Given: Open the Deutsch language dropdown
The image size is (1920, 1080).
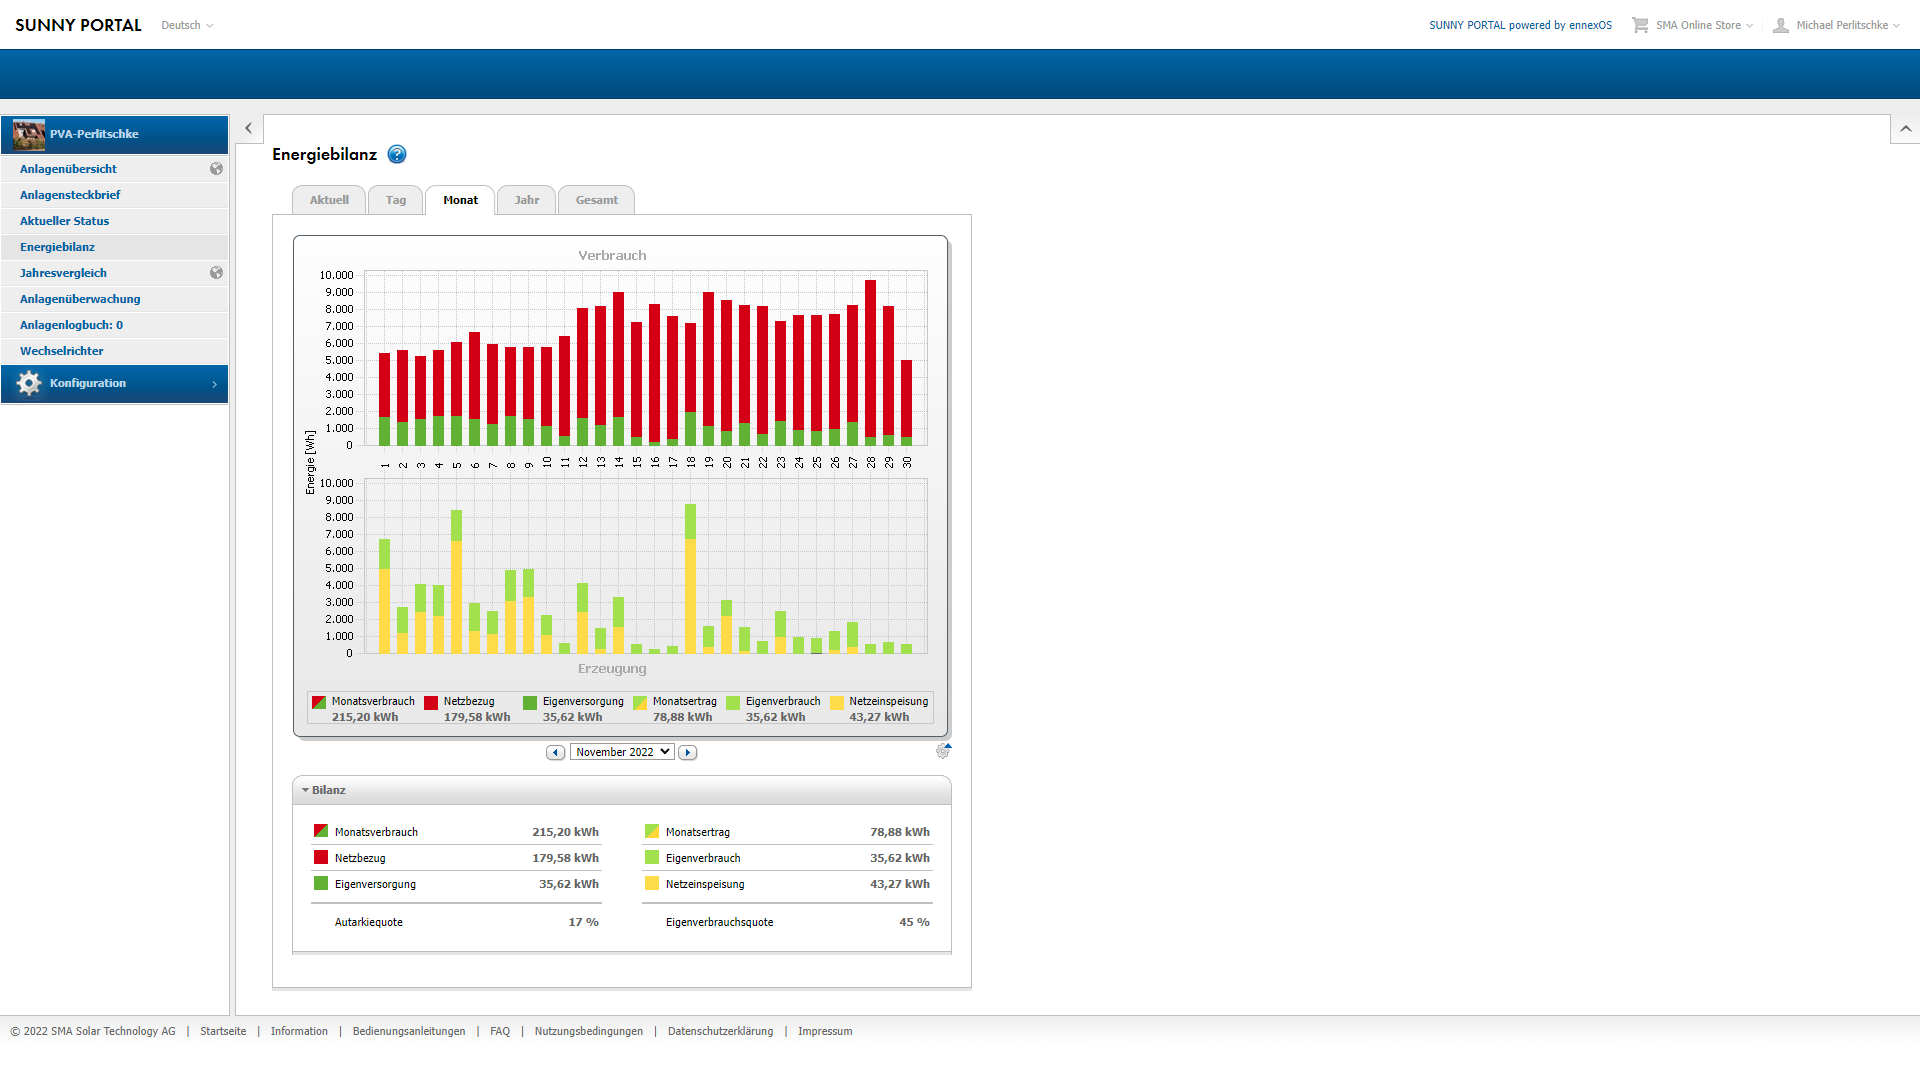Looking at the screenshot, I should pos(187,25).
